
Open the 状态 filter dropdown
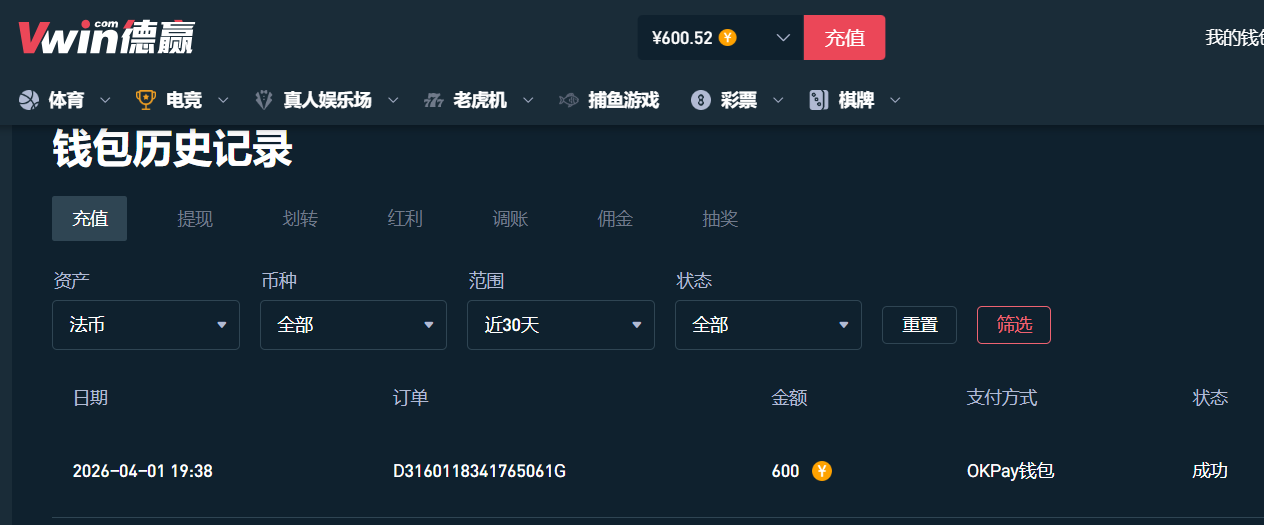point(768,325)
